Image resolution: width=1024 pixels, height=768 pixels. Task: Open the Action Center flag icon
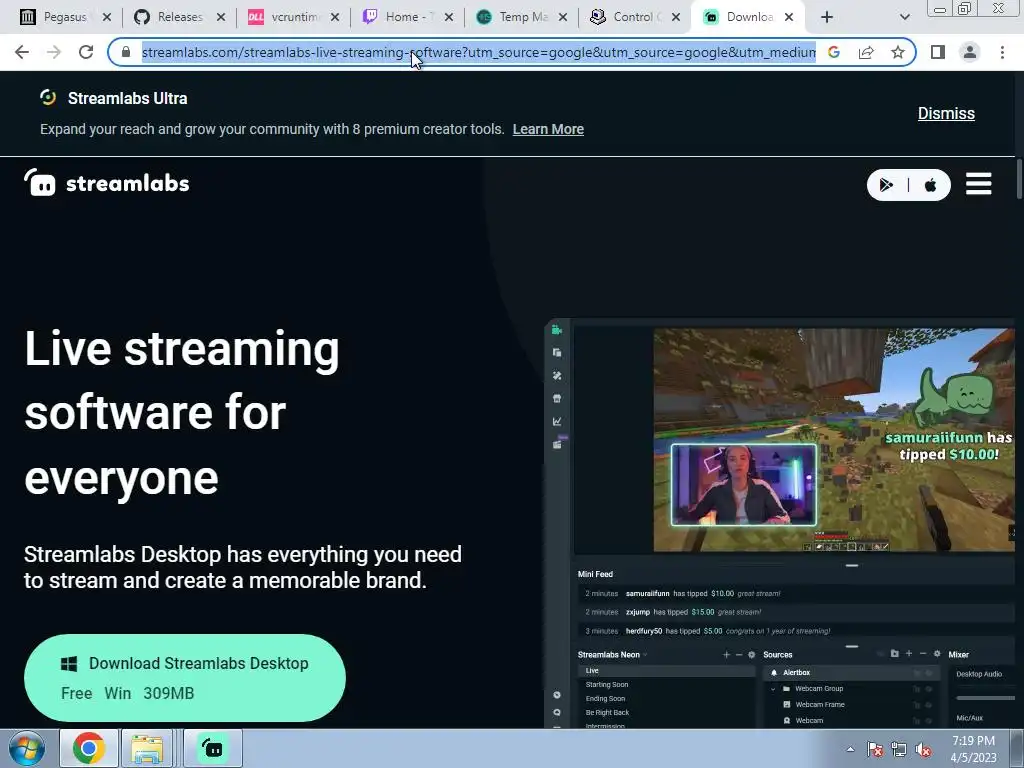click(875, 749)
